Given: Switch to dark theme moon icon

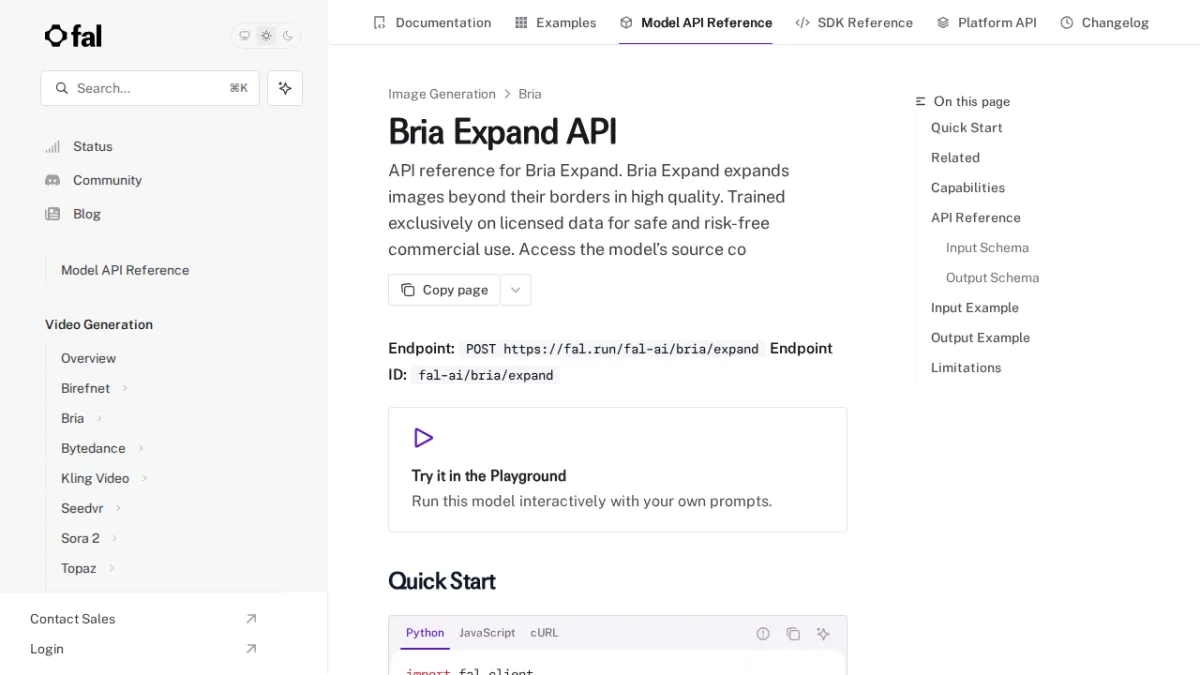Looking at the screenshot, I should click(288, 36).
